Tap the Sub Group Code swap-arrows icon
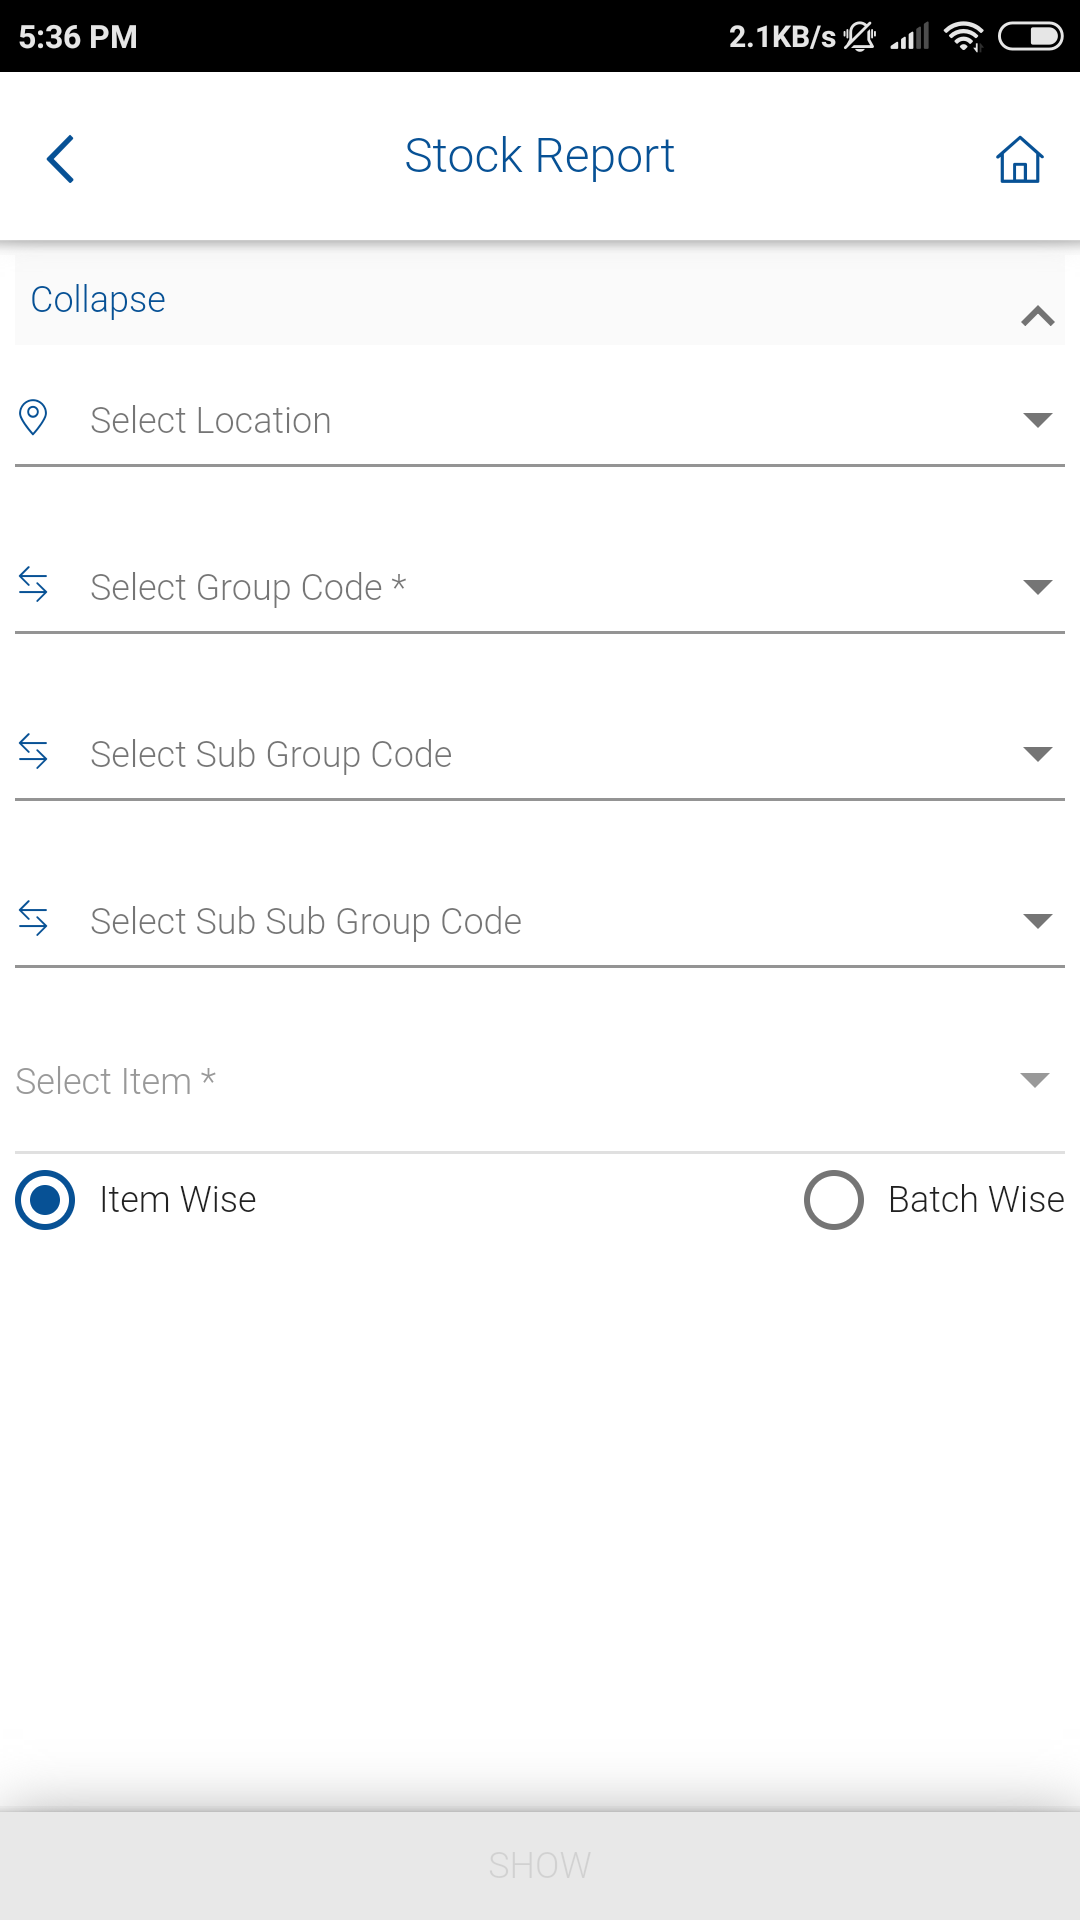The width and height of the screenshot is (1080, 1920). 33,751
